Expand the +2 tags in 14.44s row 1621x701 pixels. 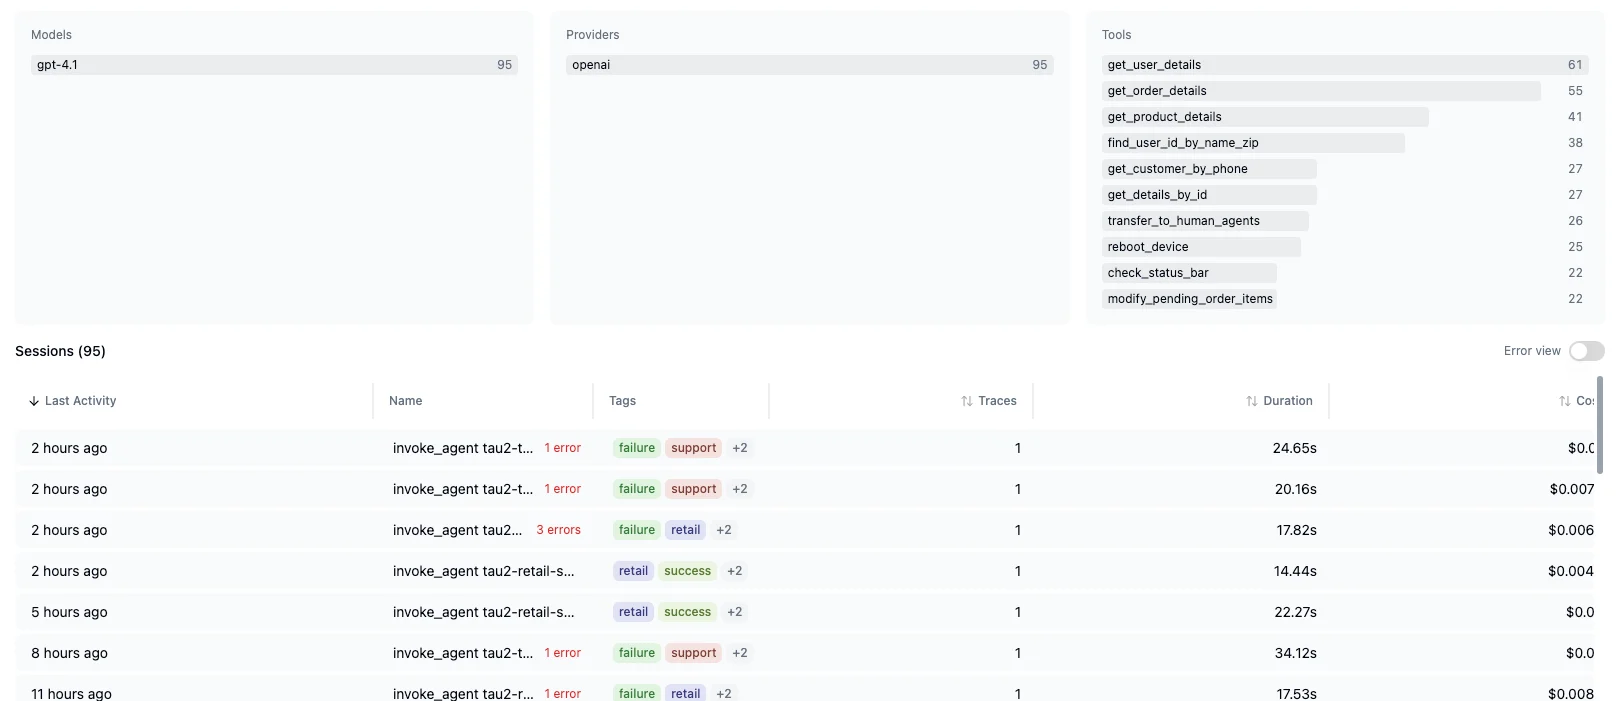point(735,571)
